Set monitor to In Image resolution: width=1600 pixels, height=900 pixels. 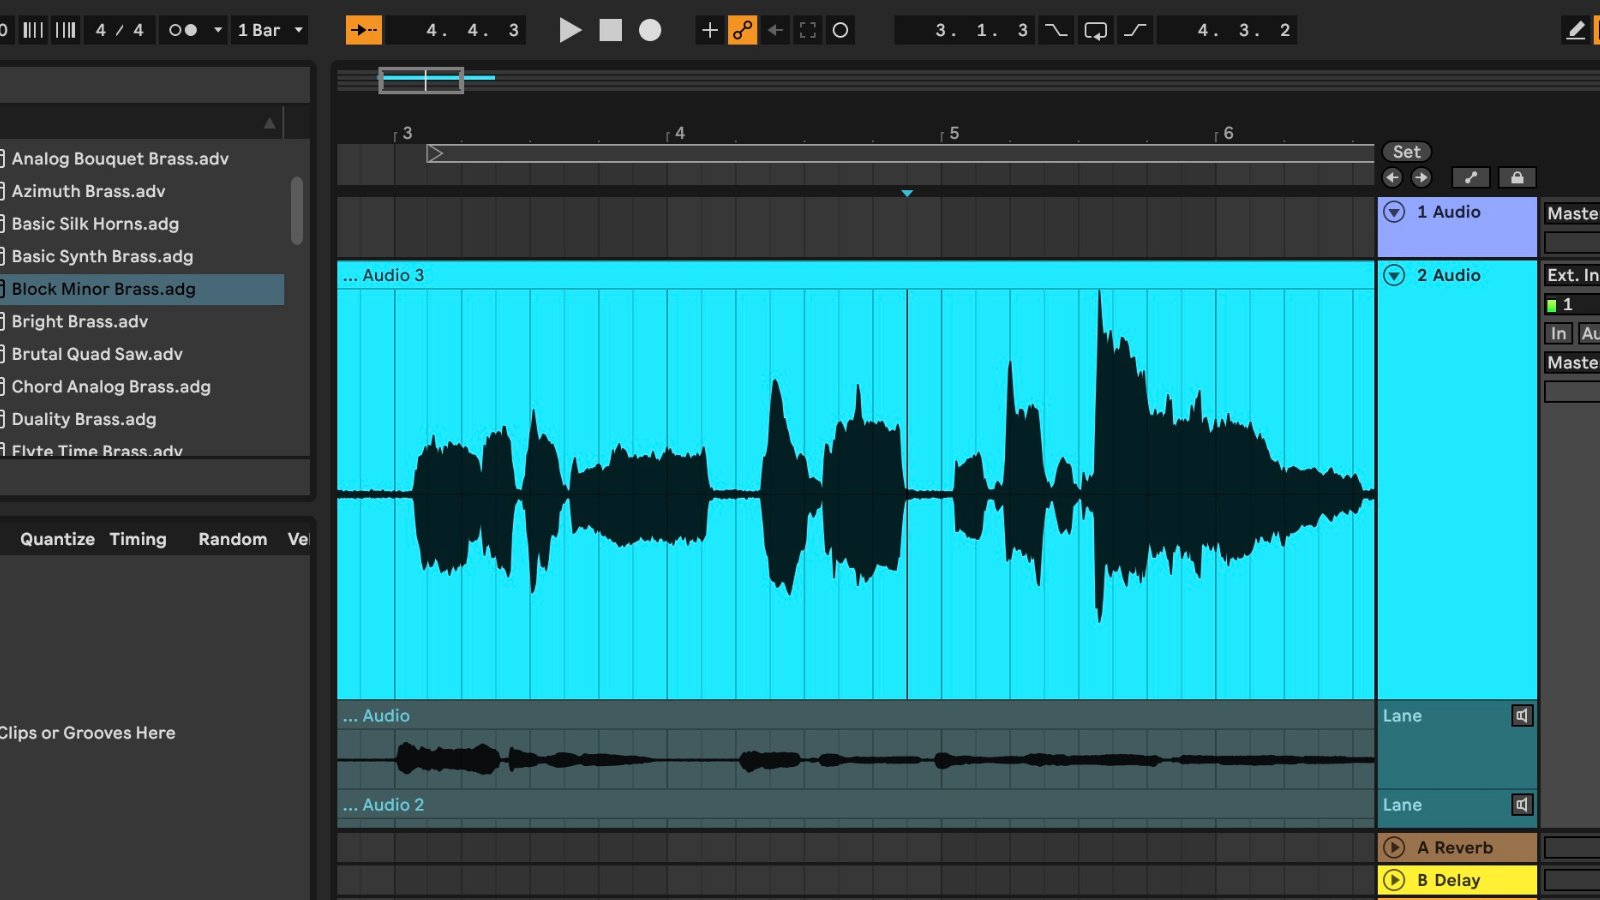[x=1558, y=334]
